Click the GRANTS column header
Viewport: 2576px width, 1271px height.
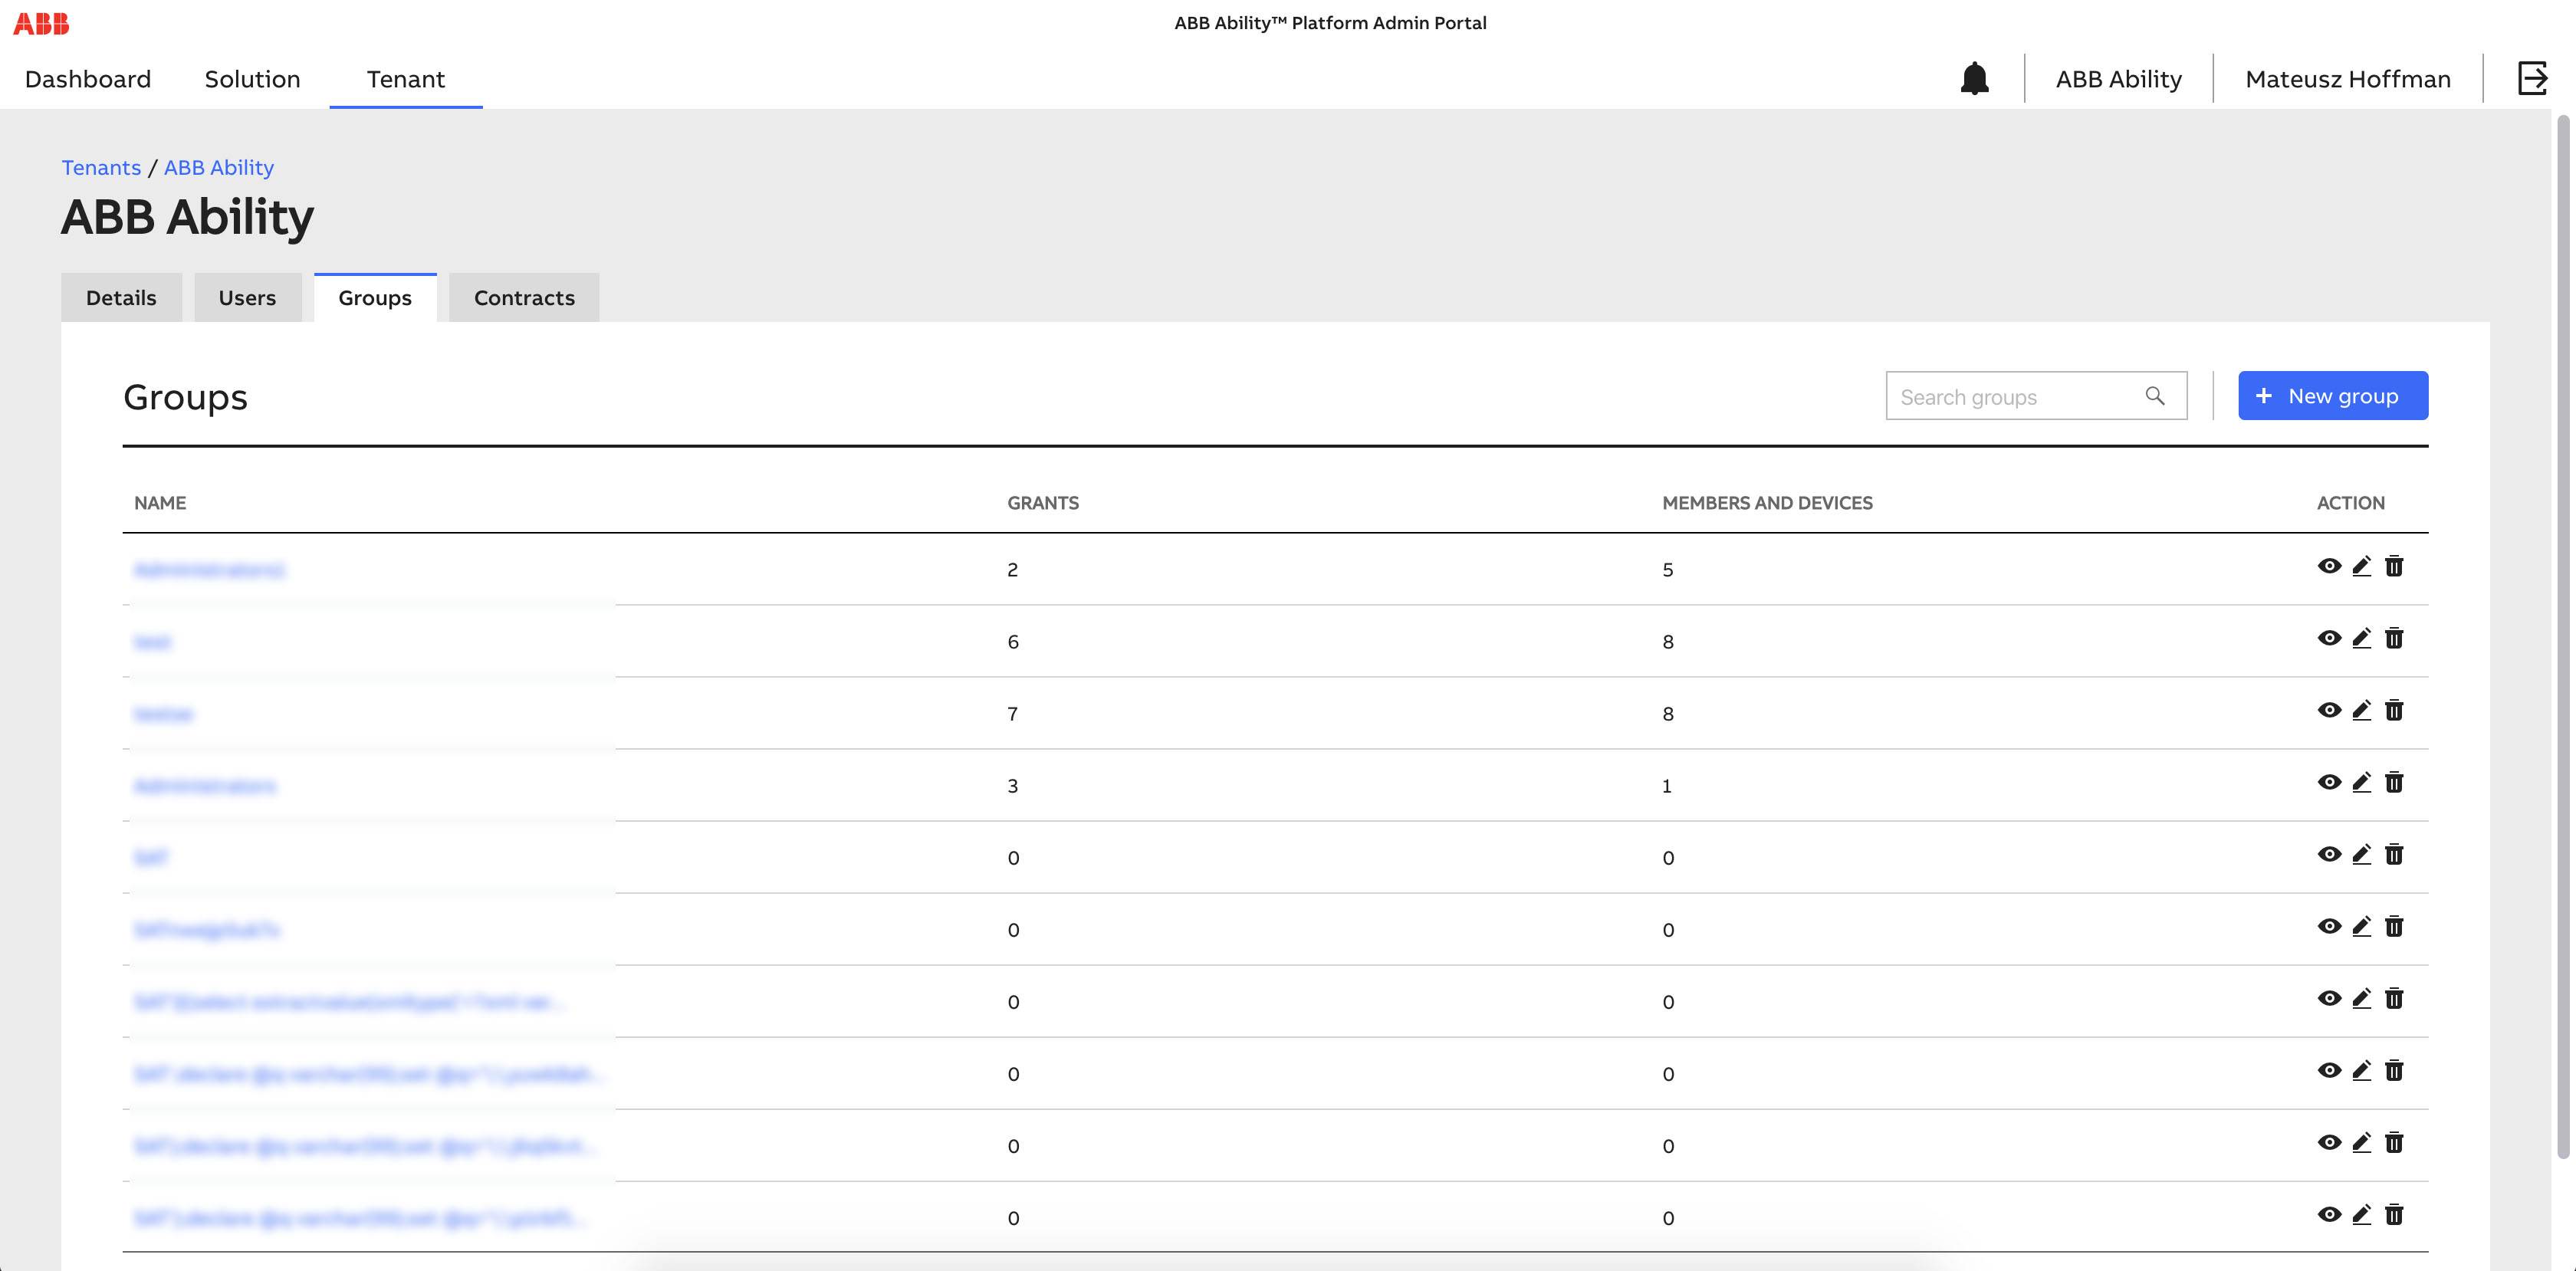[1043, 503]
